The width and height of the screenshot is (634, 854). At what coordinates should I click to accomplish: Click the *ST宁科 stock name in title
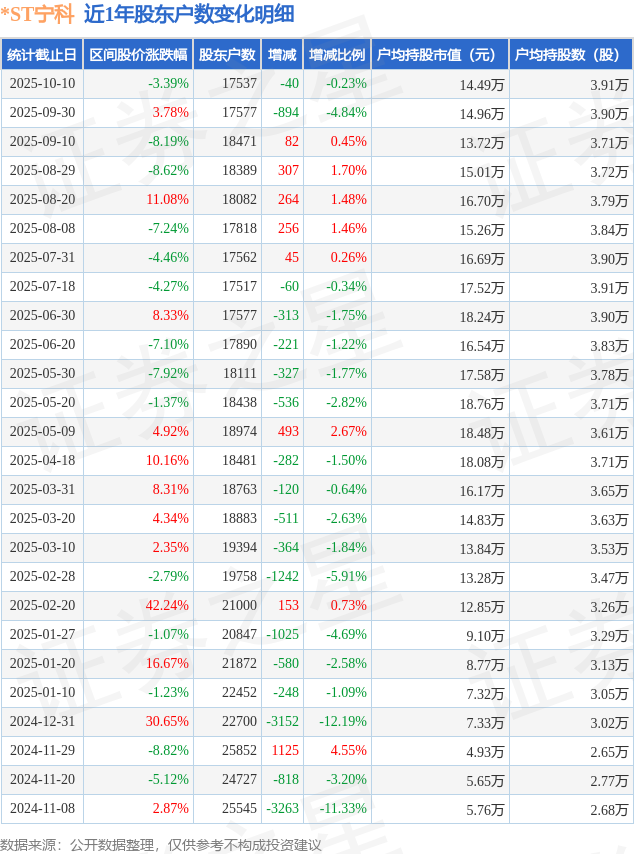click(x=38, y=14)
